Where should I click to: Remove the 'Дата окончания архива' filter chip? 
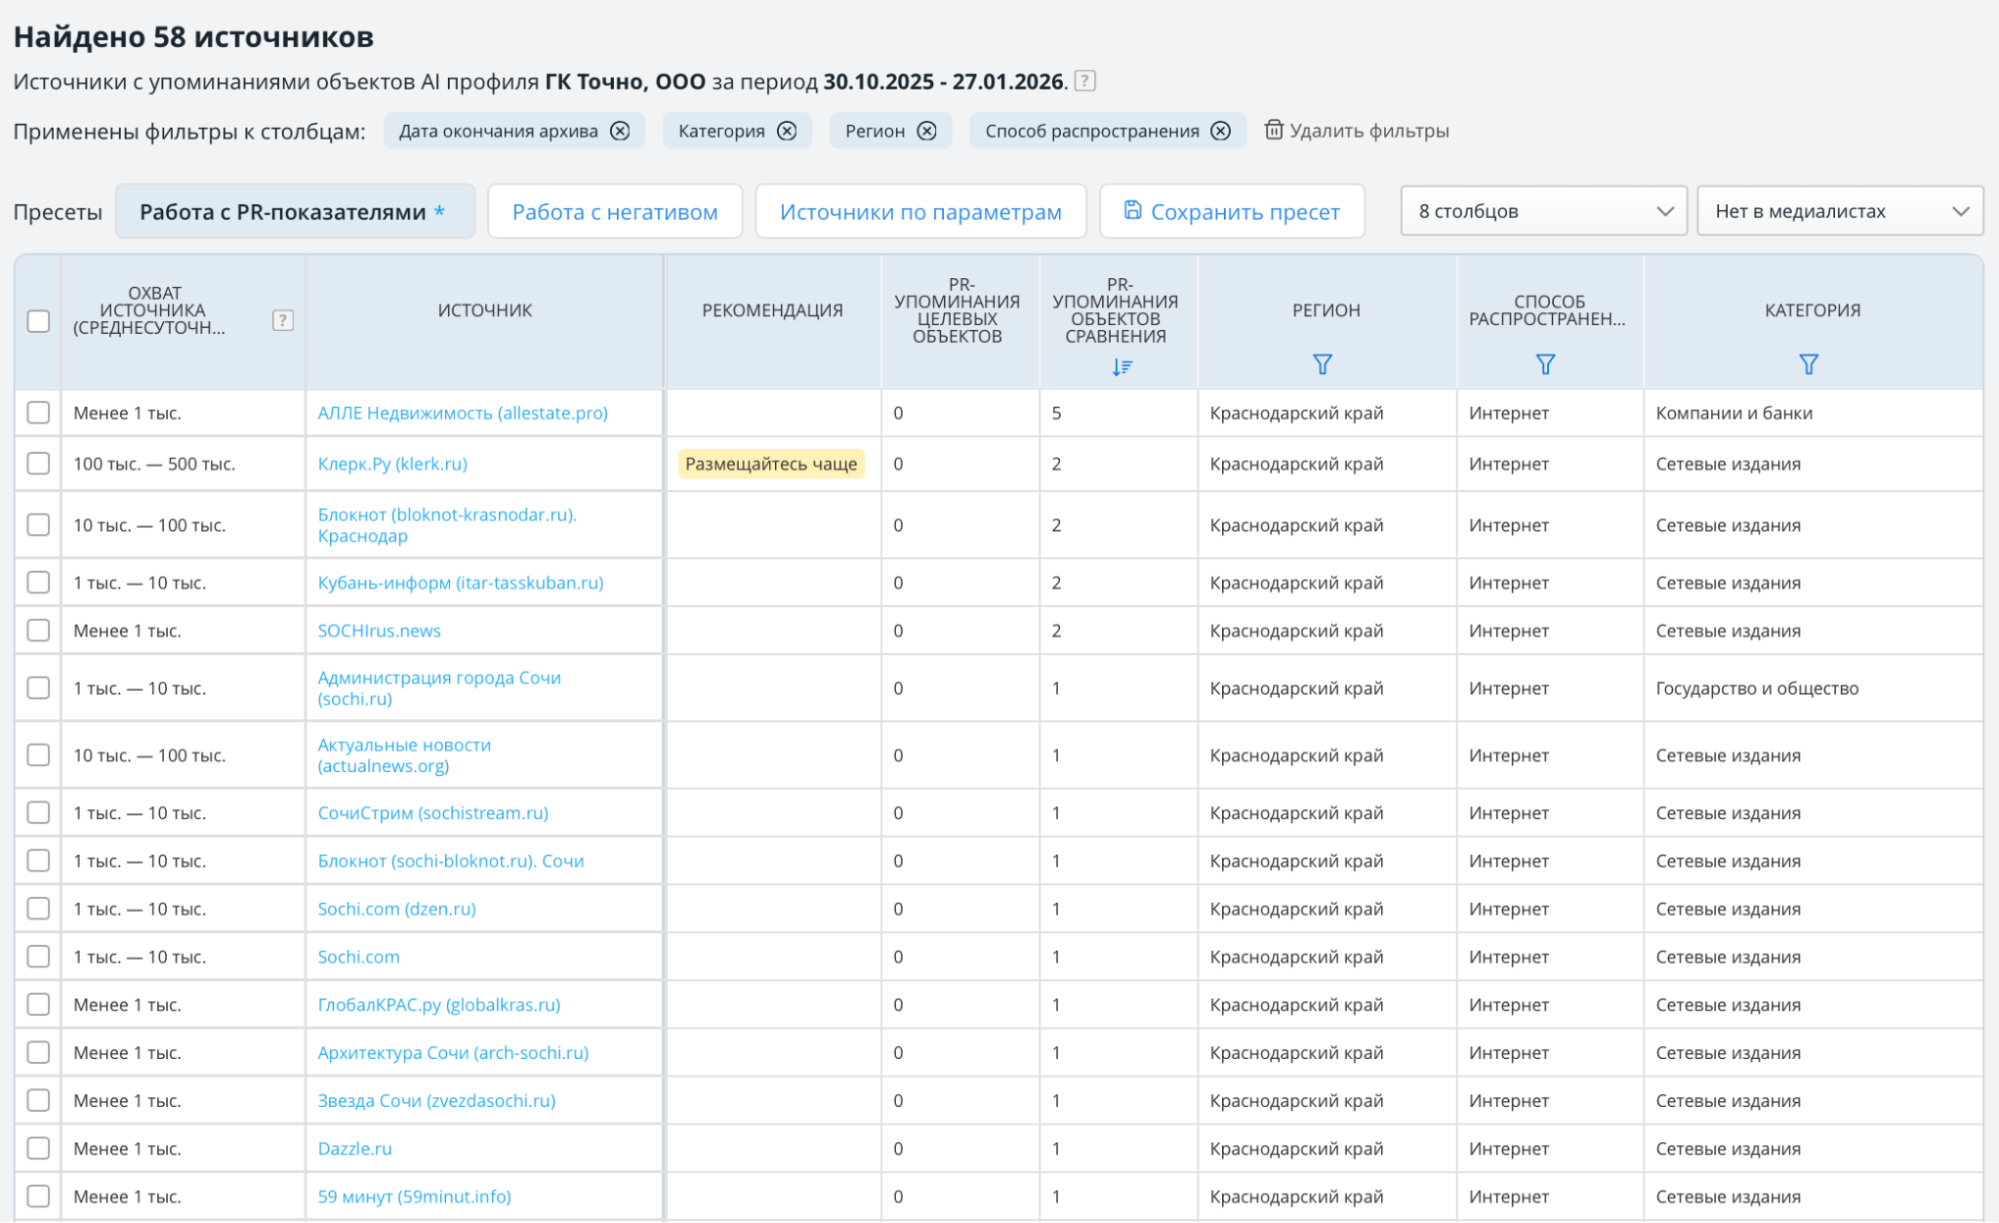click(x=620, y=131)
